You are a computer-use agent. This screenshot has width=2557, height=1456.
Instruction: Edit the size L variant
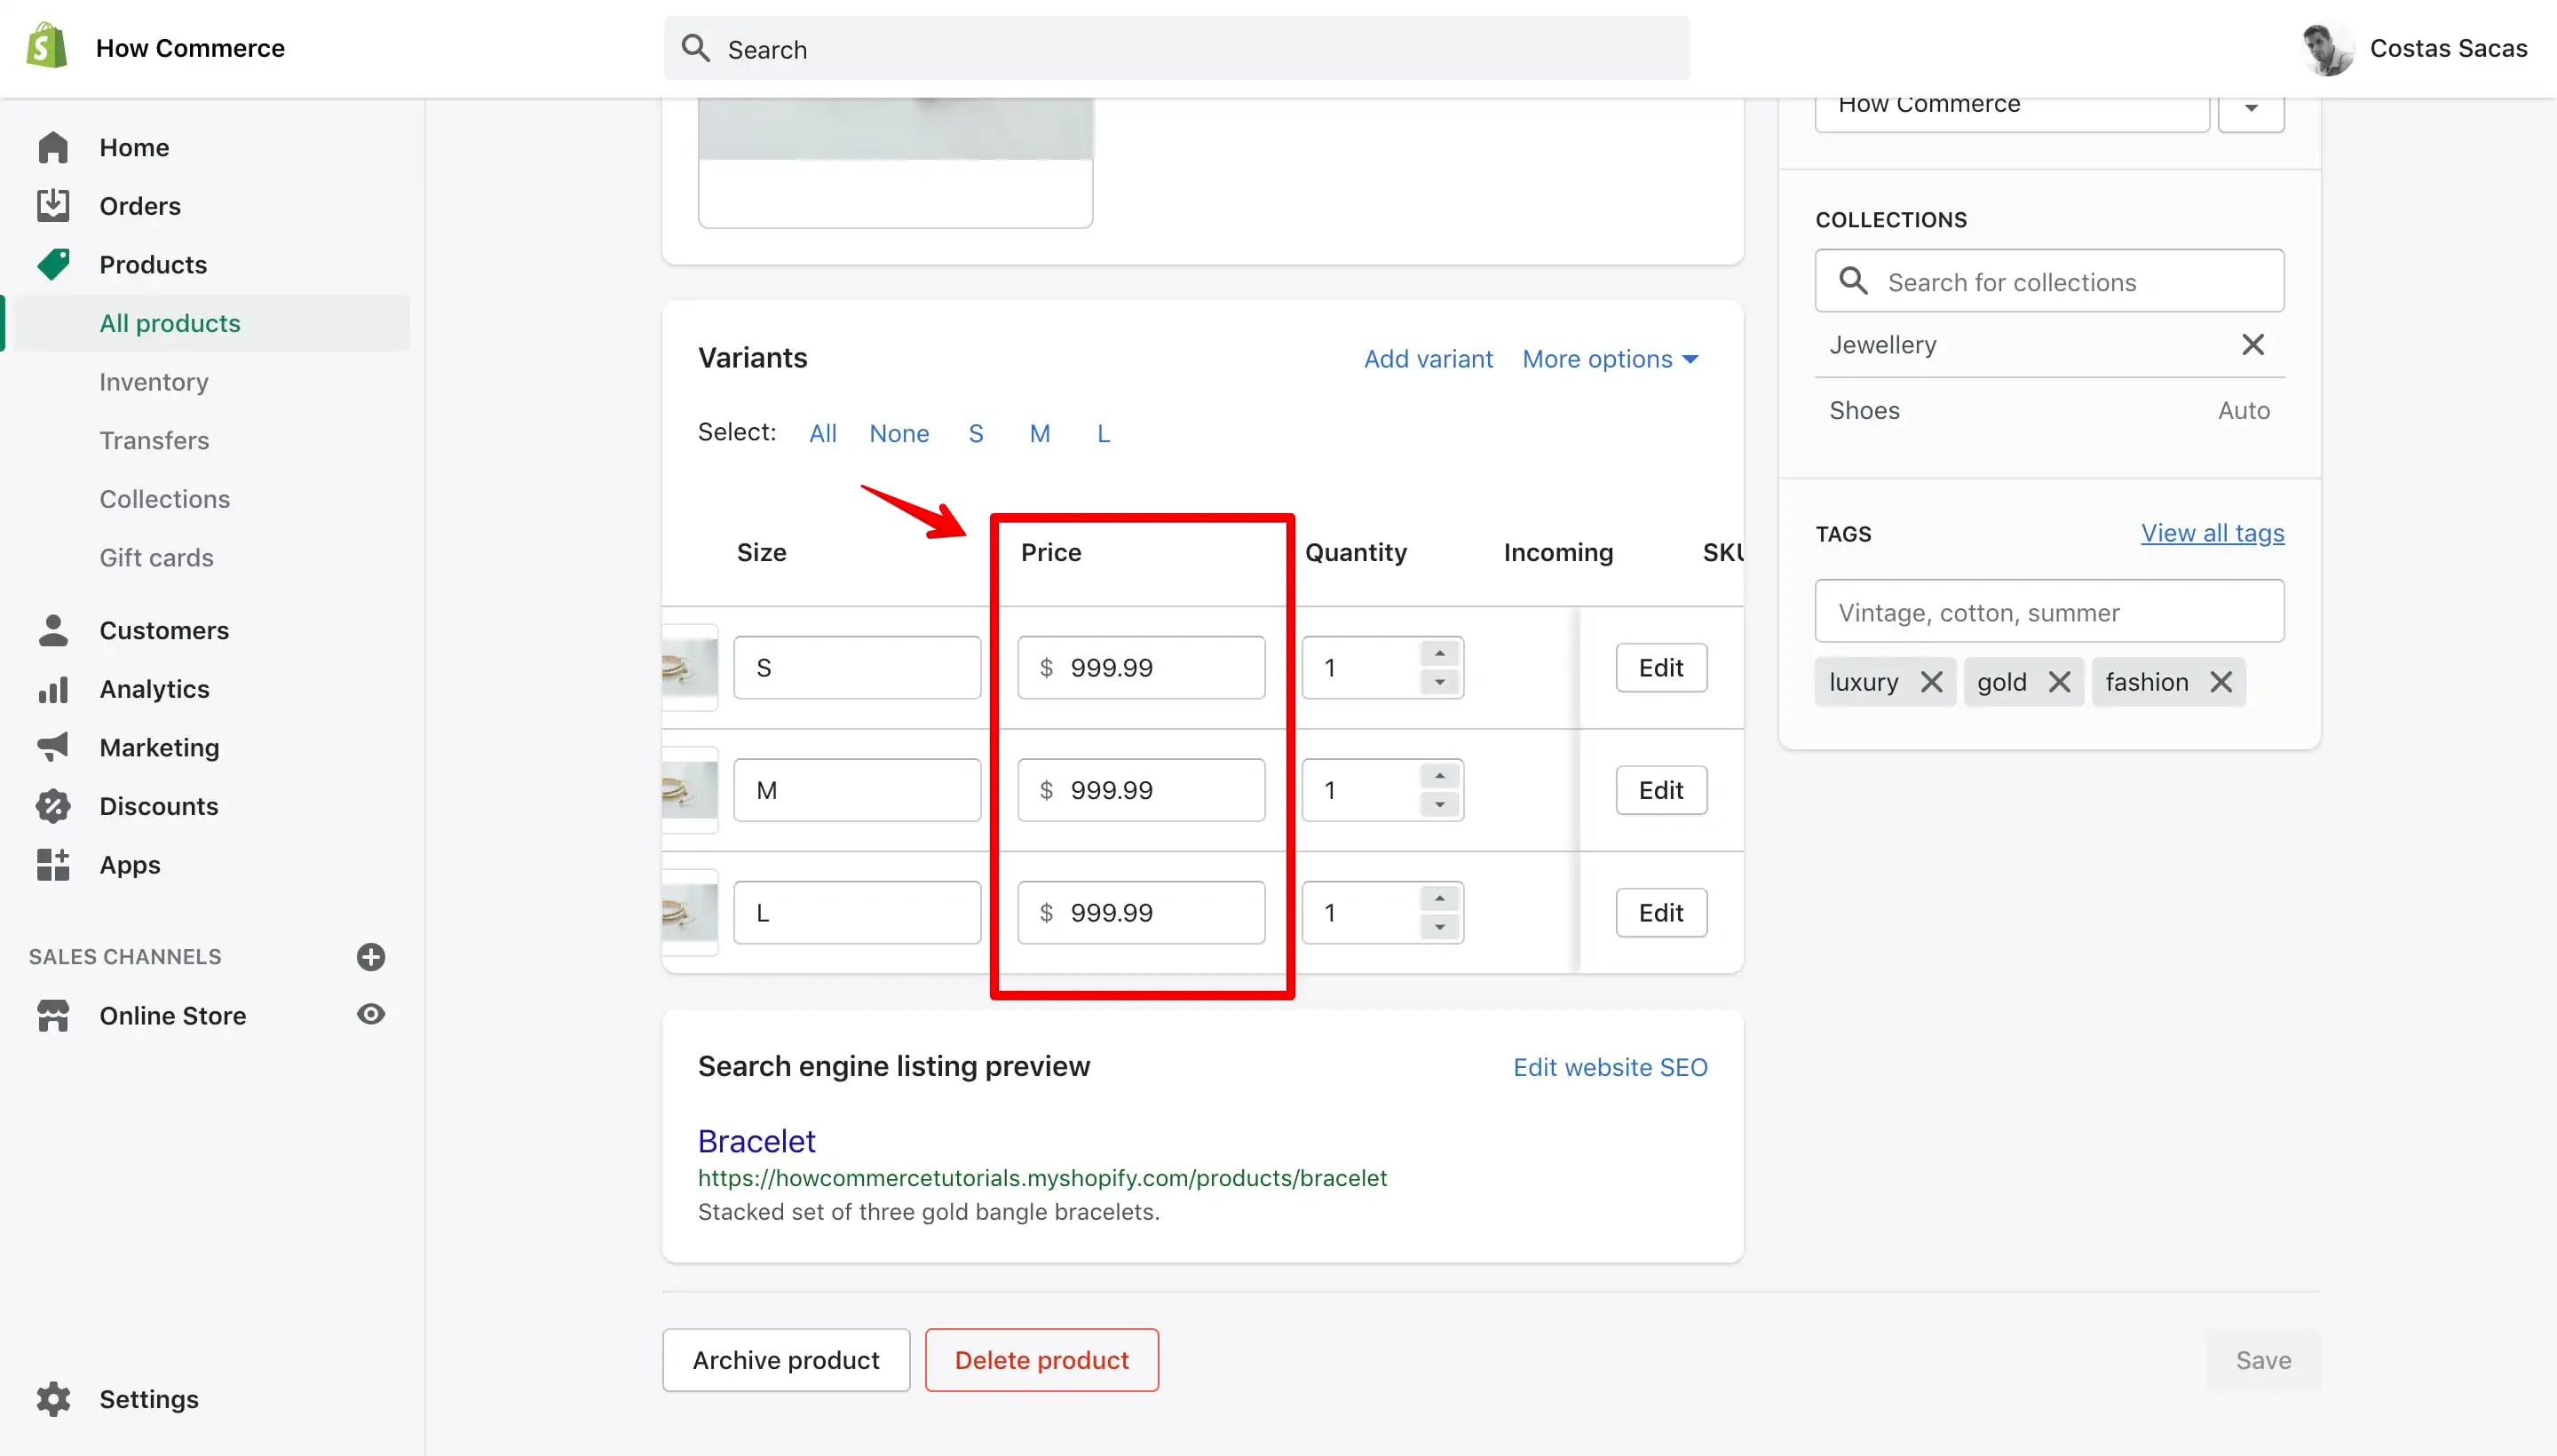click(x=1661, y=912)
